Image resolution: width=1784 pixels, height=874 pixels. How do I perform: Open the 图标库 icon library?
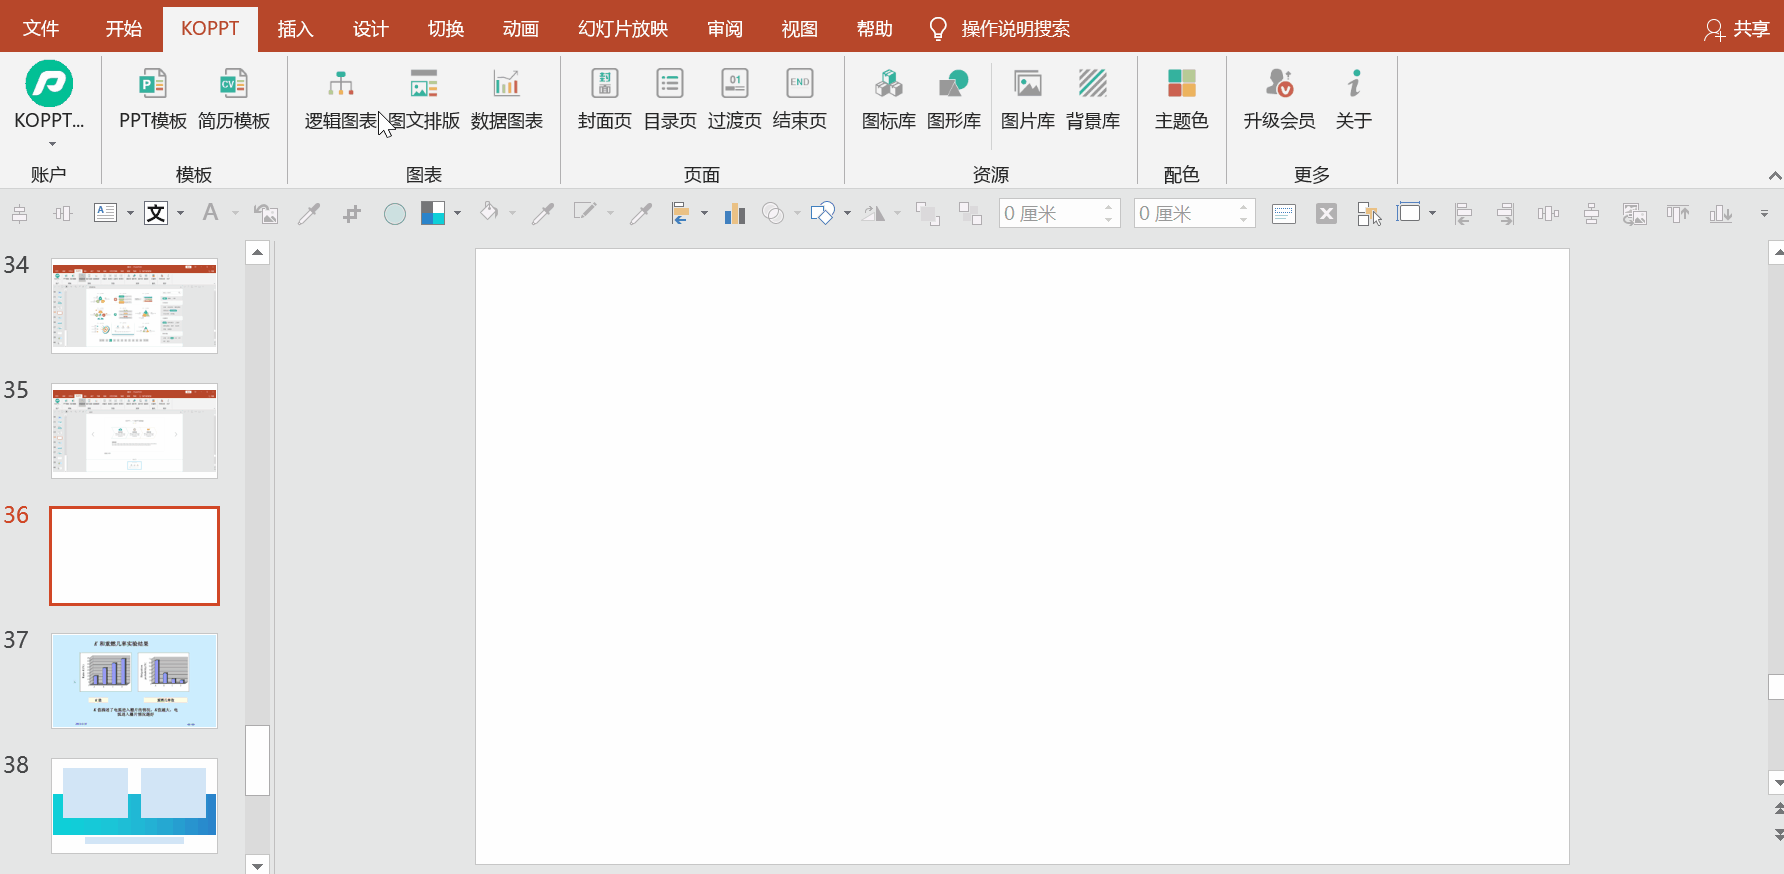point(889,99)
